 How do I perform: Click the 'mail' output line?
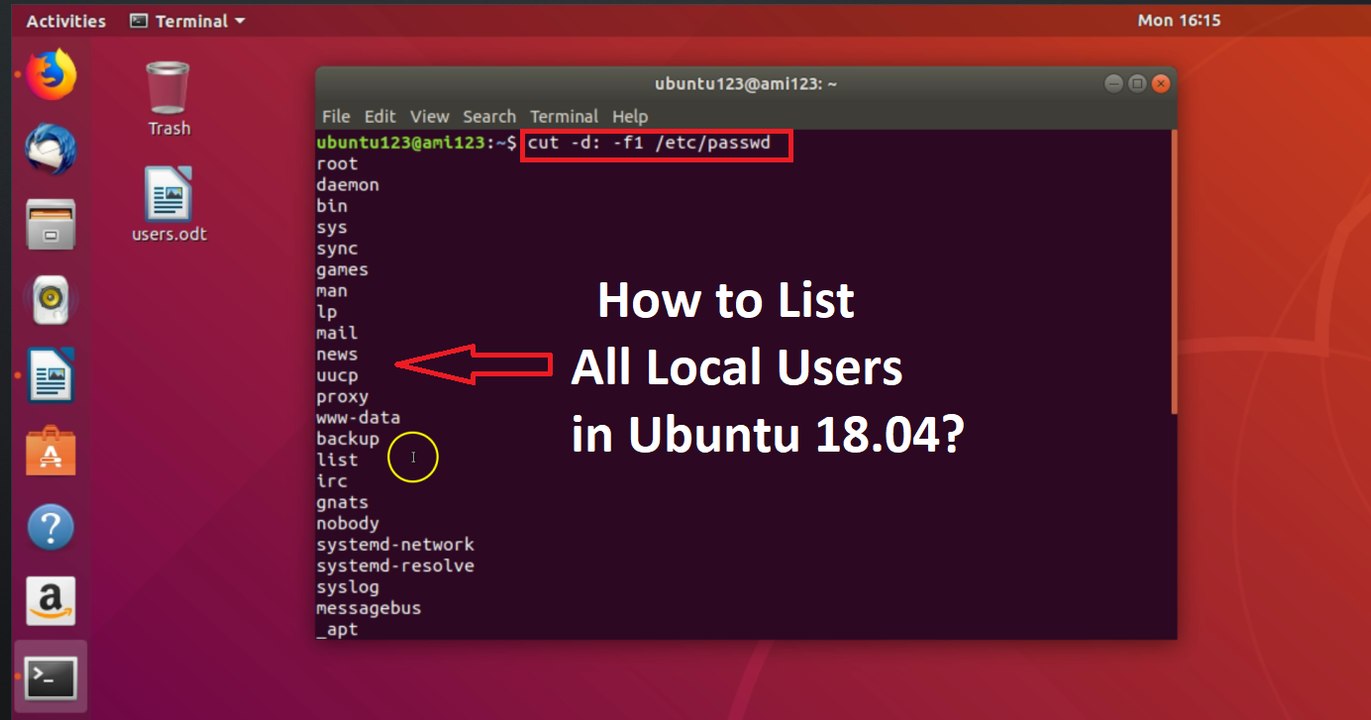[x=337, y=333]
